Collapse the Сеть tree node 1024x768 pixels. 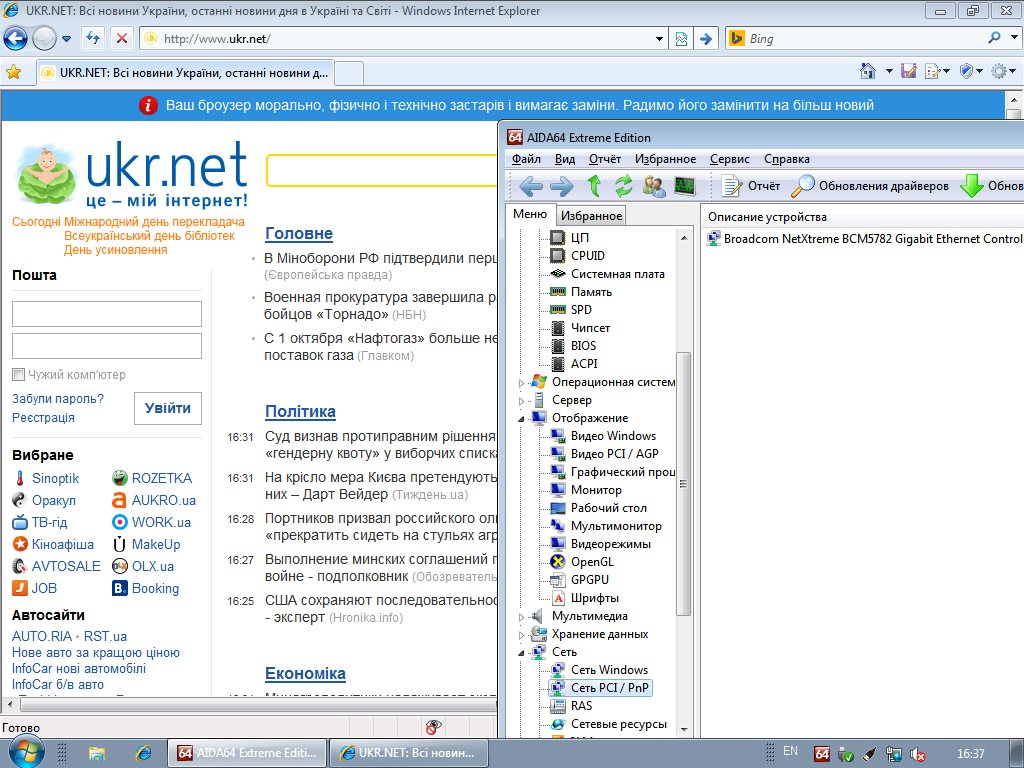521,652
